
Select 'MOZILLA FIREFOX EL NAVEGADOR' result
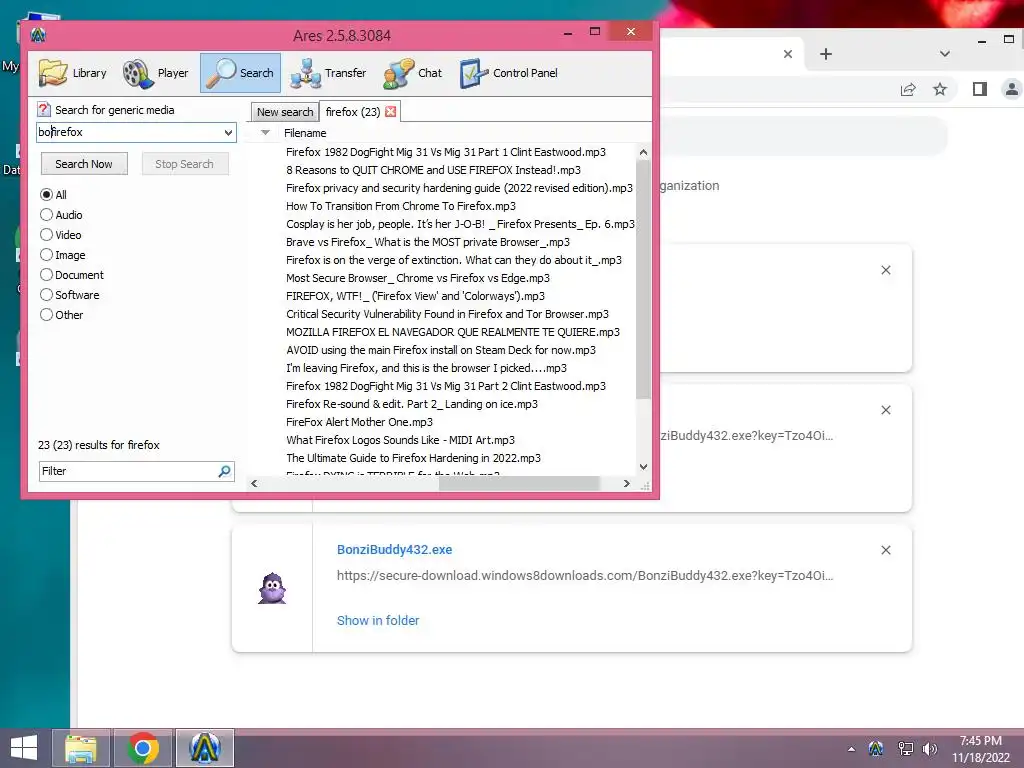(453, 332)
